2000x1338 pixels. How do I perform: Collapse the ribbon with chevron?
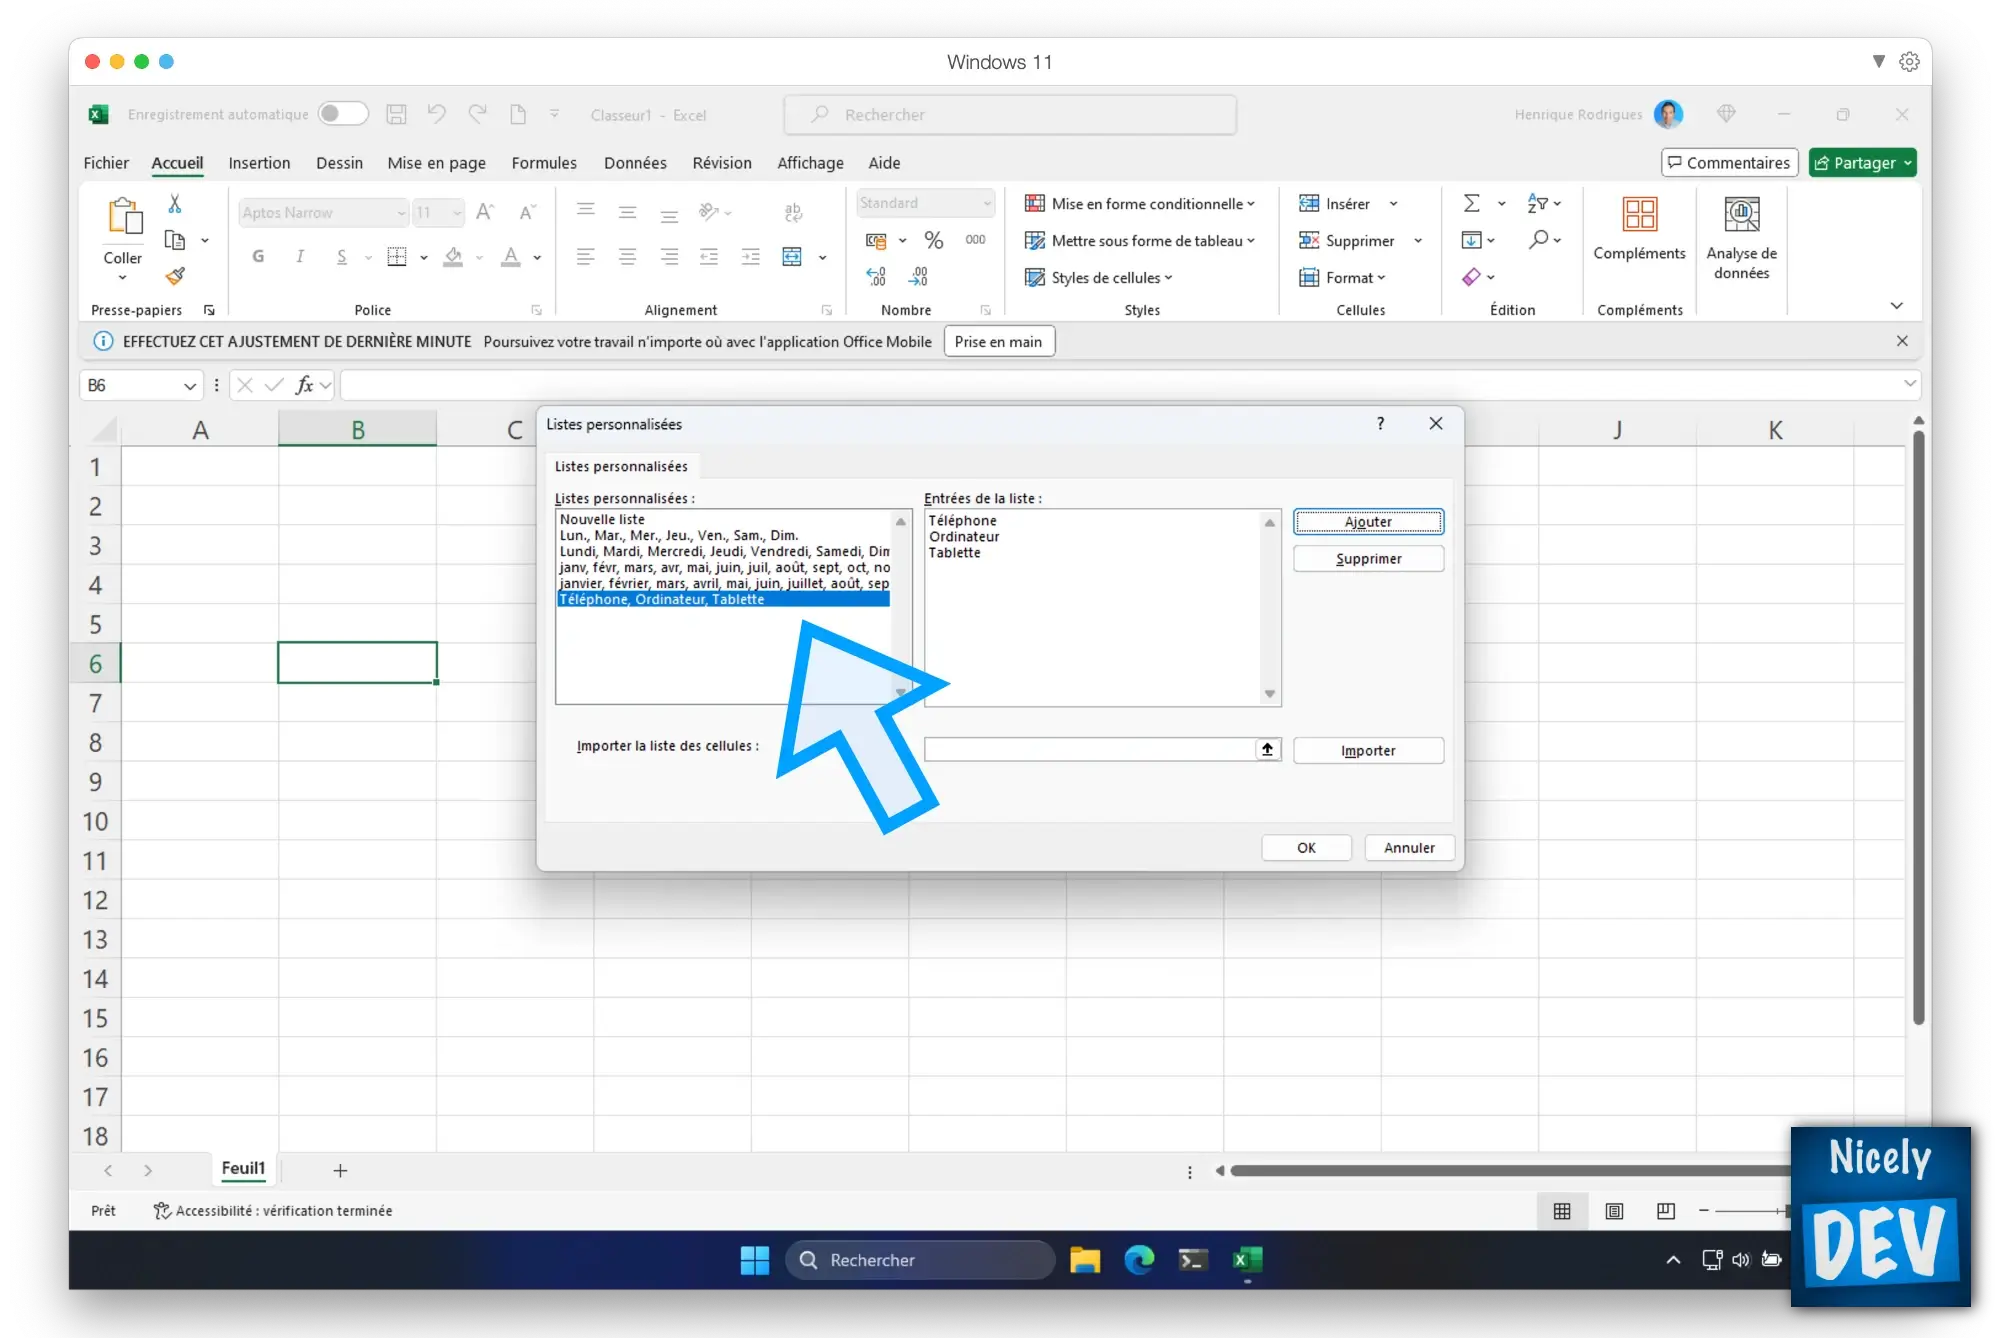(x=1896, y=306)
